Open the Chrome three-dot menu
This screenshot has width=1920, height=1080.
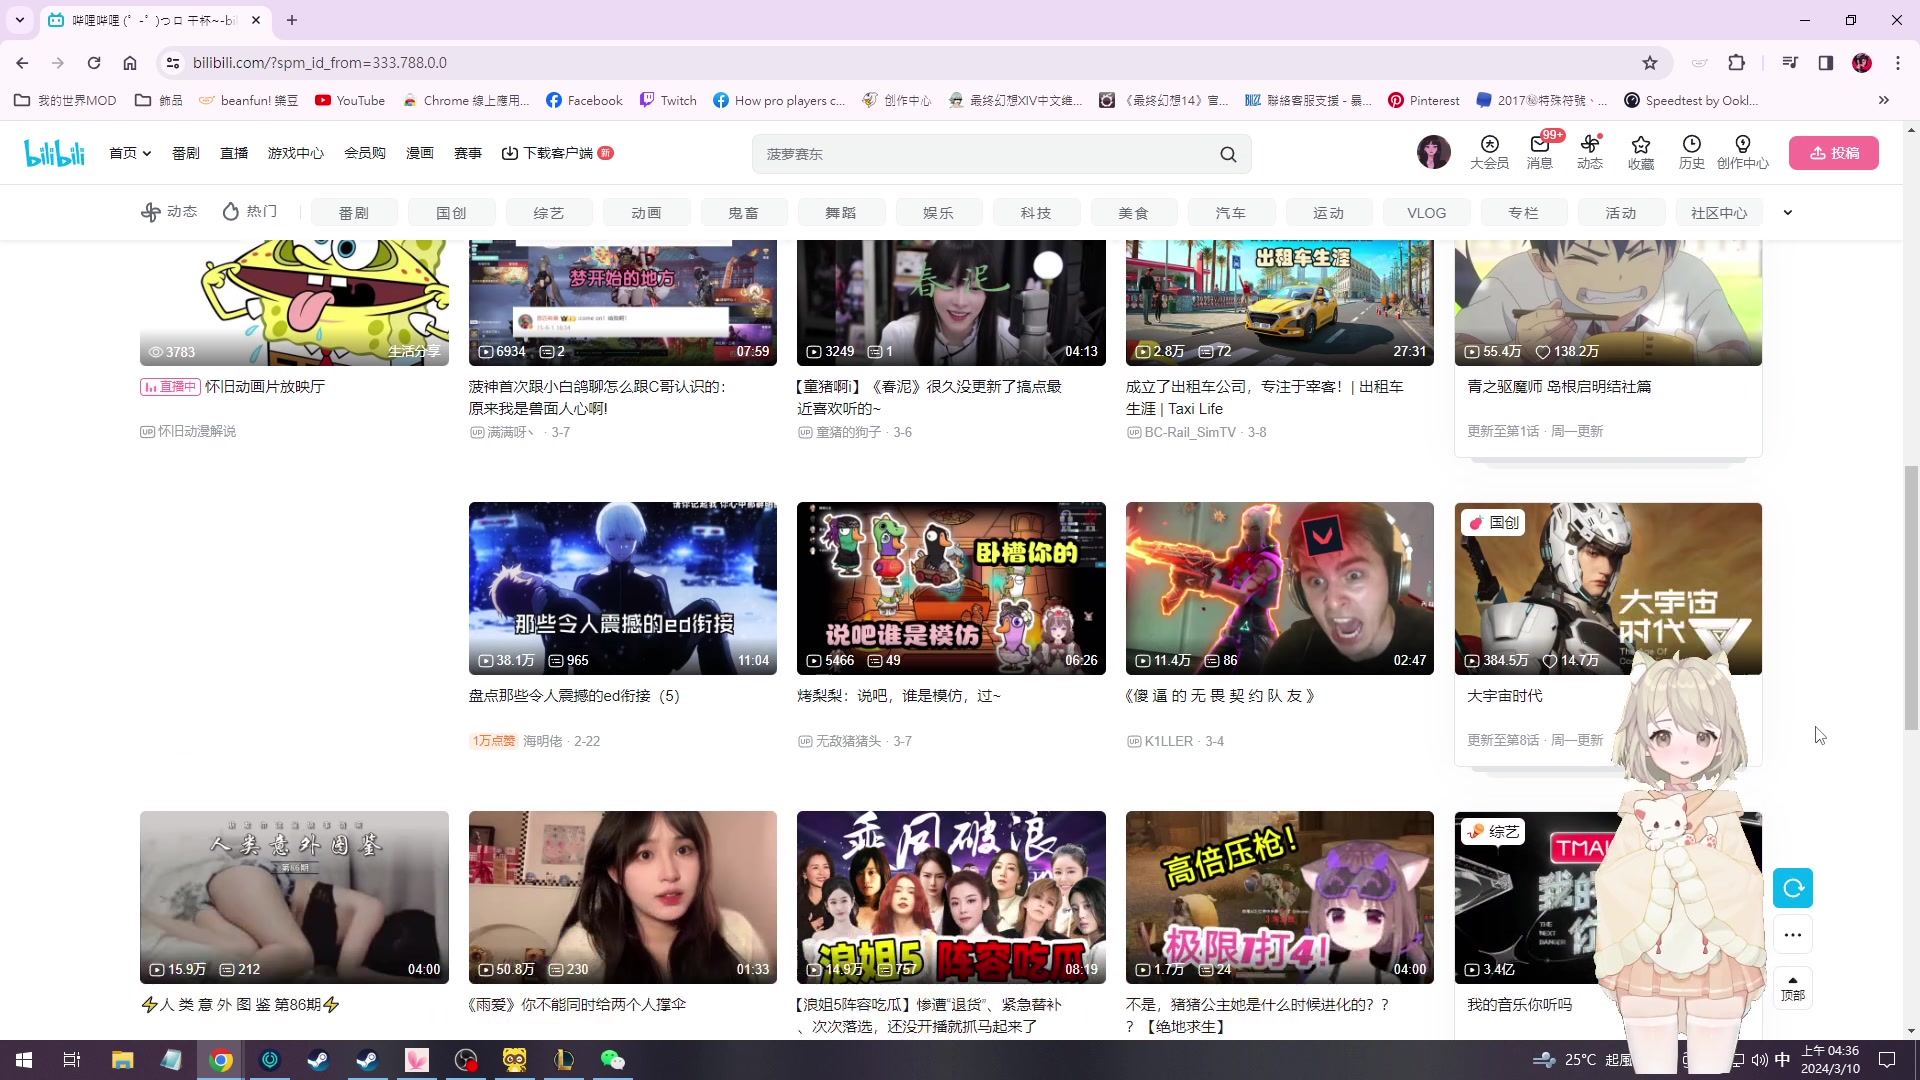[1898, 63]
